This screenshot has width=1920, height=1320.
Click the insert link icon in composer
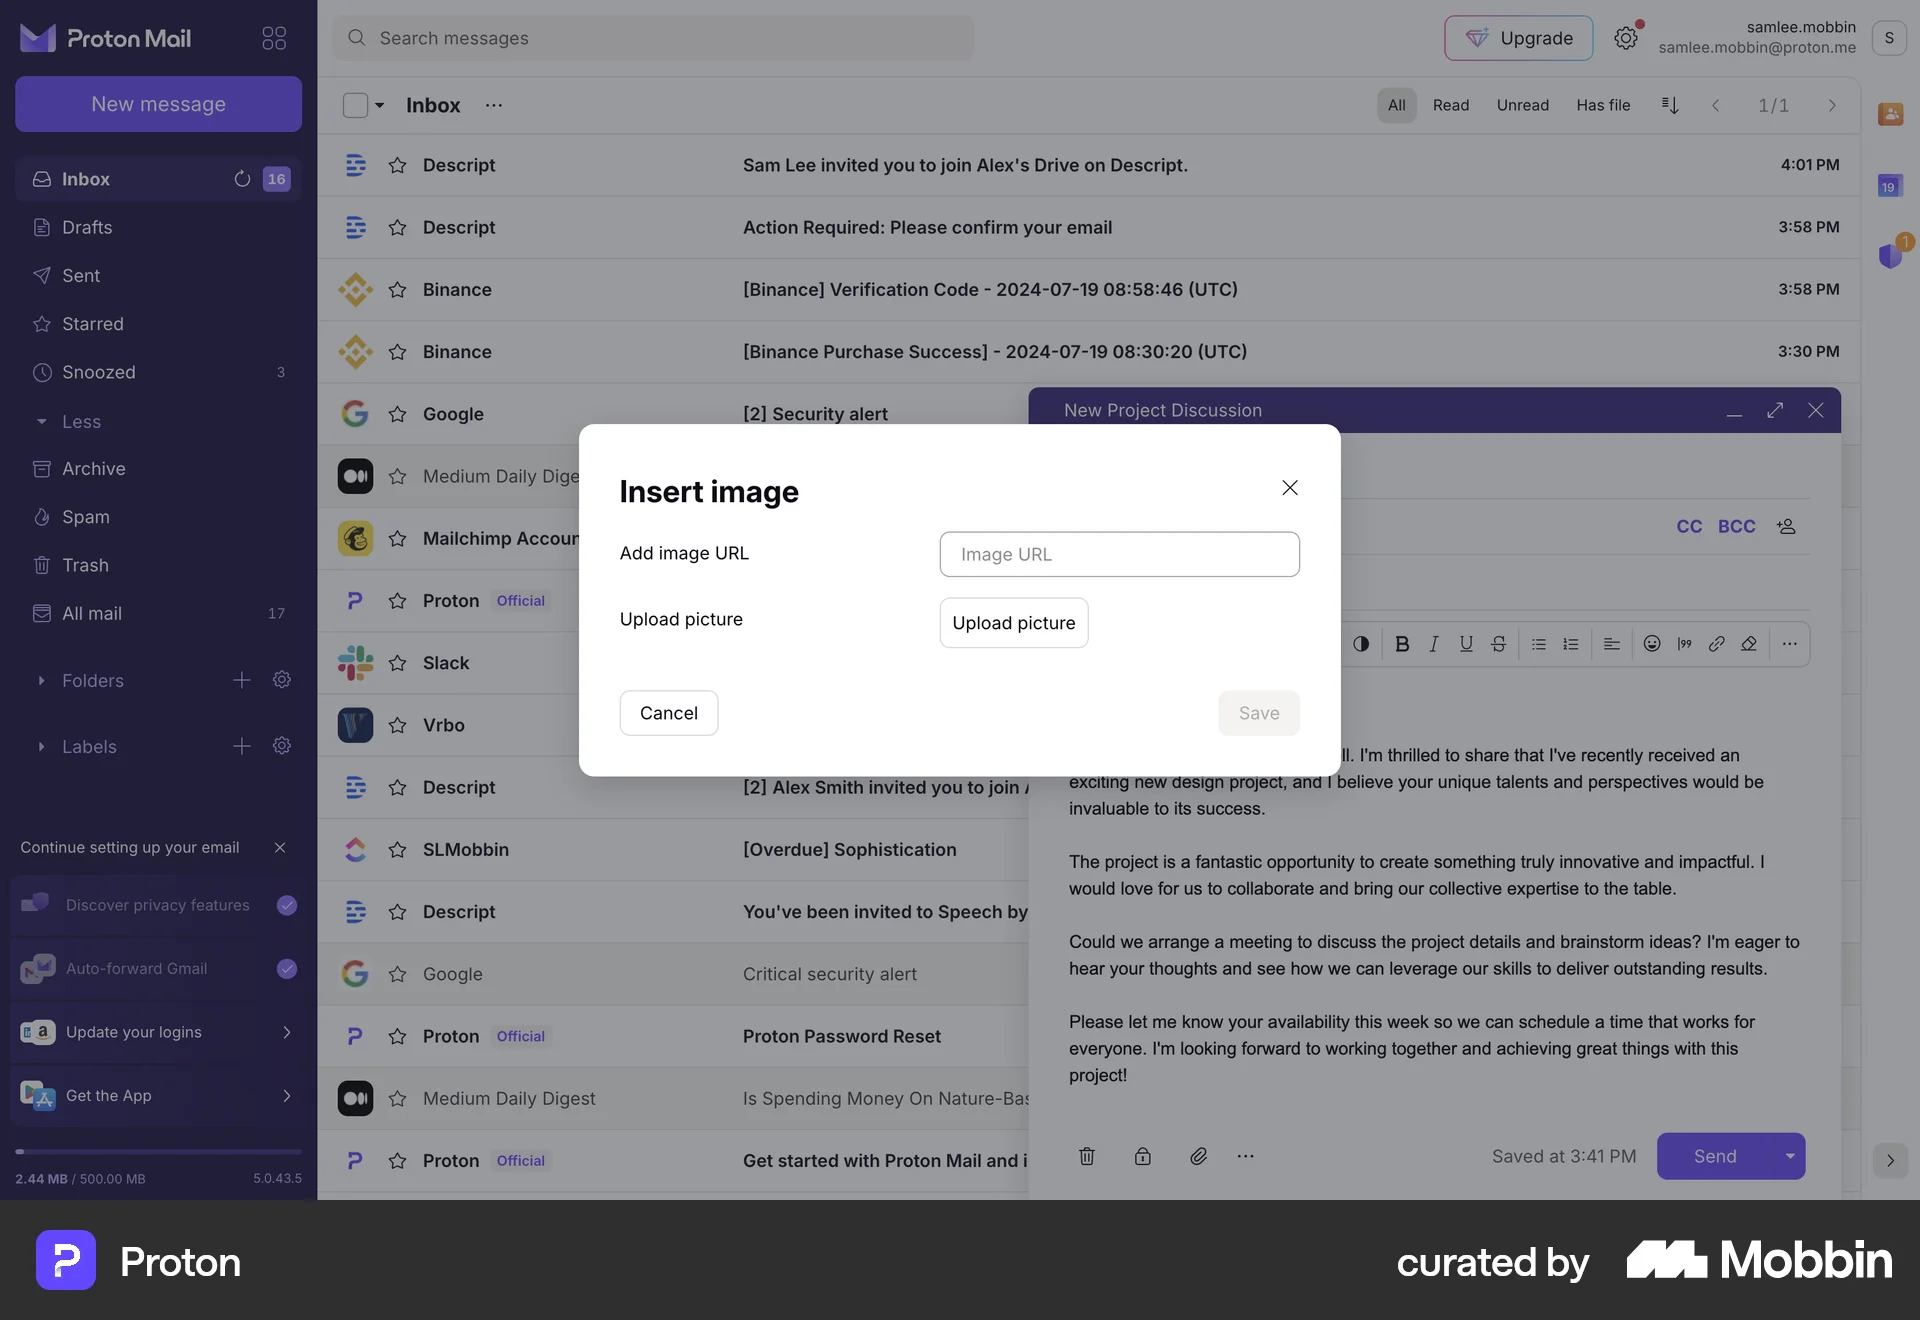[1716, 644]
